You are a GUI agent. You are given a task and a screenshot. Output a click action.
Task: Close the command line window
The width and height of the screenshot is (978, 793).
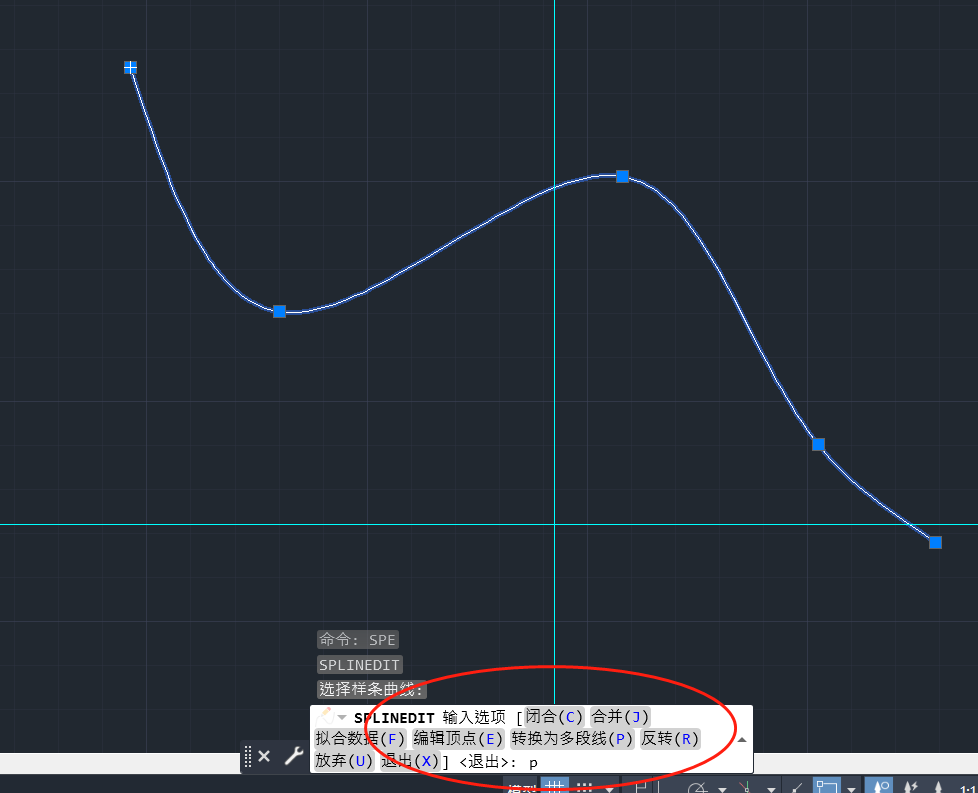click(264, 756)
